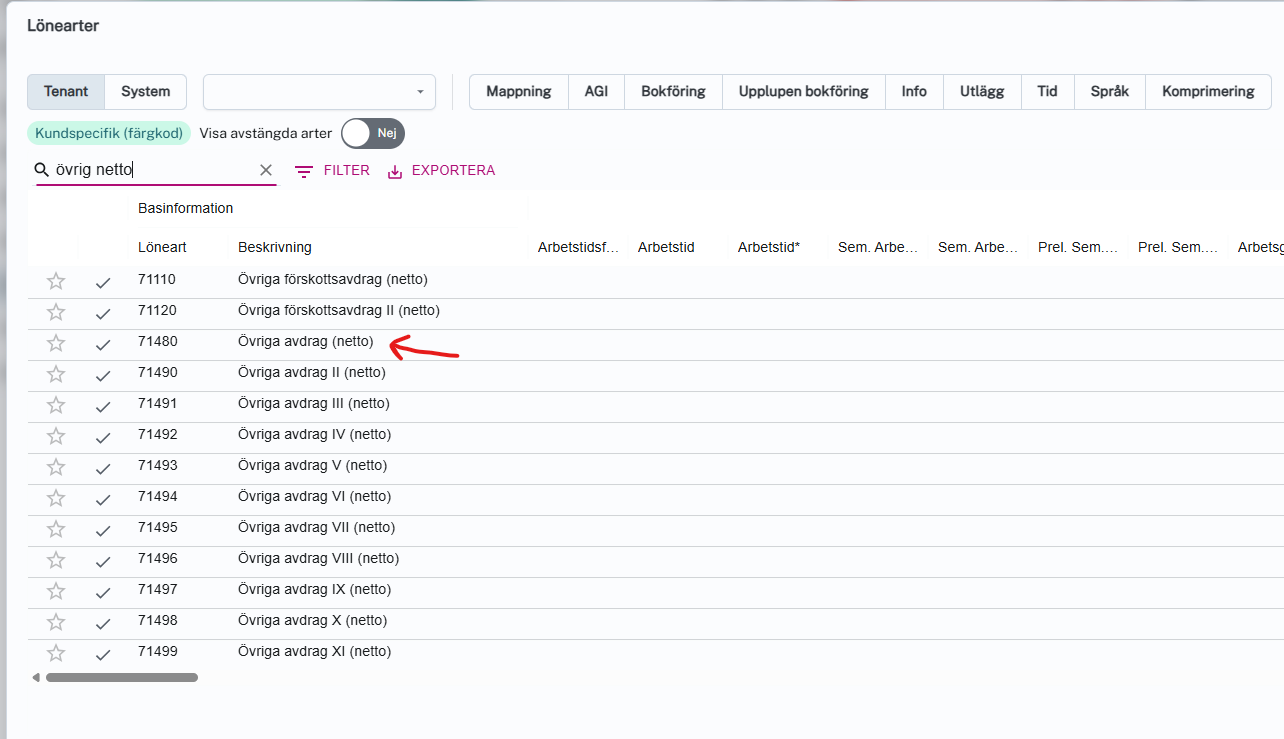Click the magnifying glass search icon
This screenshot has height=739, width=1284.
(x=42, y=170)
